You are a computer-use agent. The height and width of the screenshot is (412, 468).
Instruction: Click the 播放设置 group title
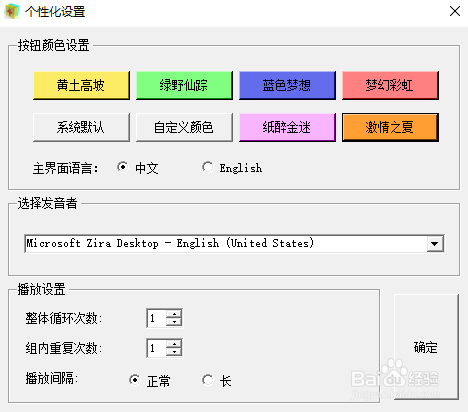pyautogui.click(x=41, y=289)
